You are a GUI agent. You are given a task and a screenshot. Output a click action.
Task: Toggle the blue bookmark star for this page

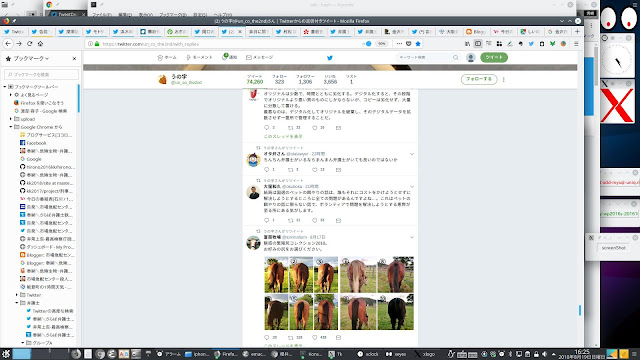click(x=418, y=44)
